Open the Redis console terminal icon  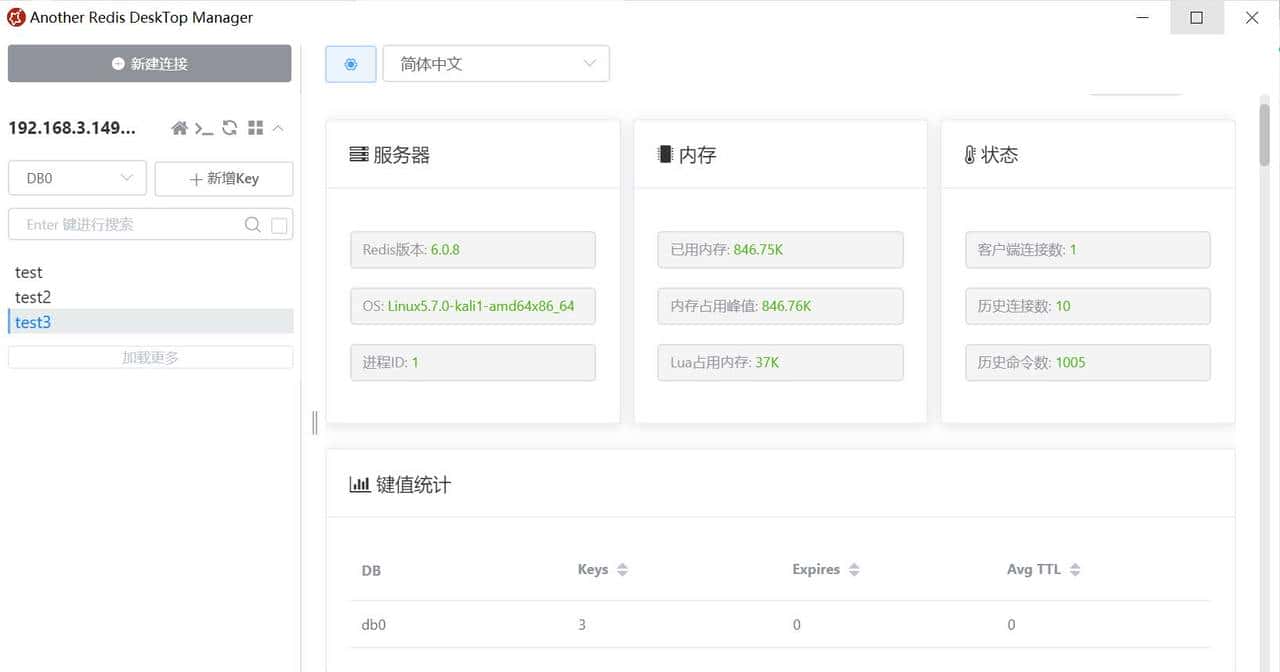tap(204, 128)
